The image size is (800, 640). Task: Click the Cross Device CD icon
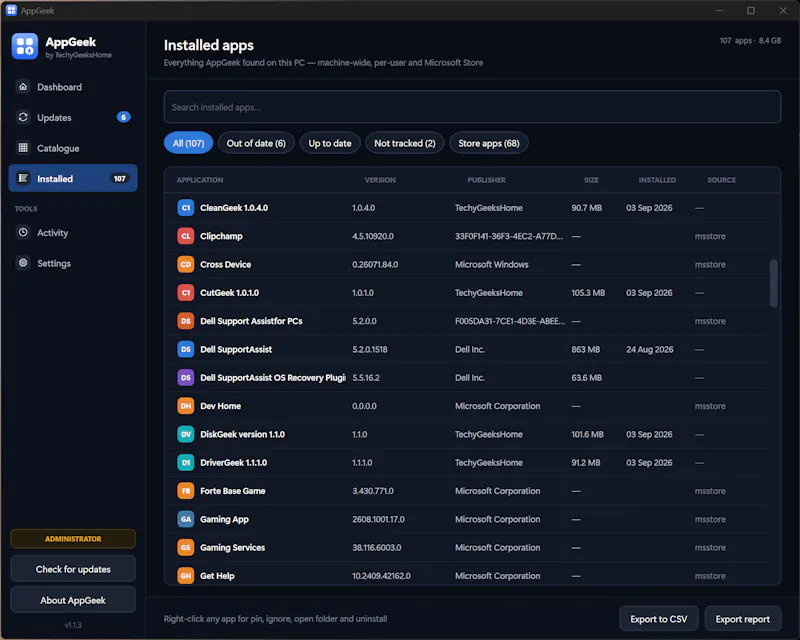point(186,264)
